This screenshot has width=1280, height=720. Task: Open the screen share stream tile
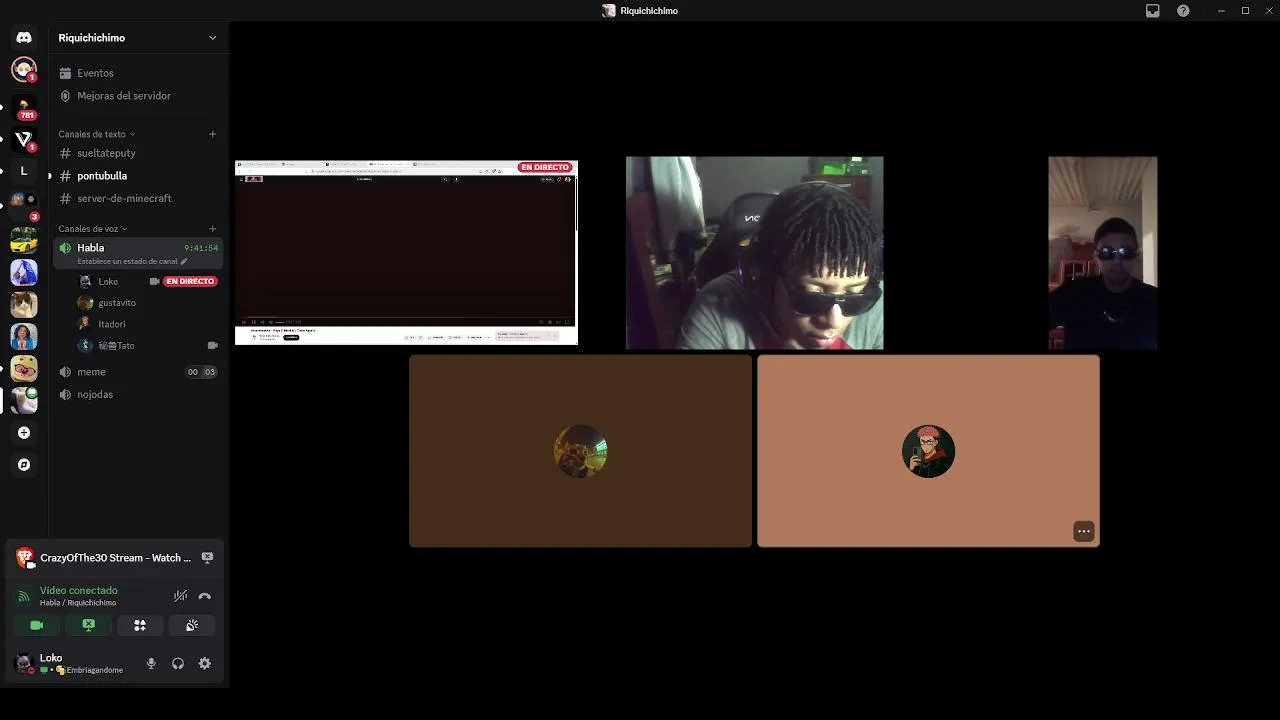click(x=406, y=253)
